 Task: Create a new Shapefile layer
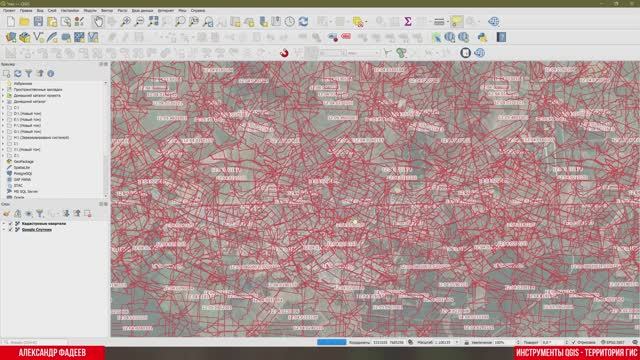click(38, 38)
